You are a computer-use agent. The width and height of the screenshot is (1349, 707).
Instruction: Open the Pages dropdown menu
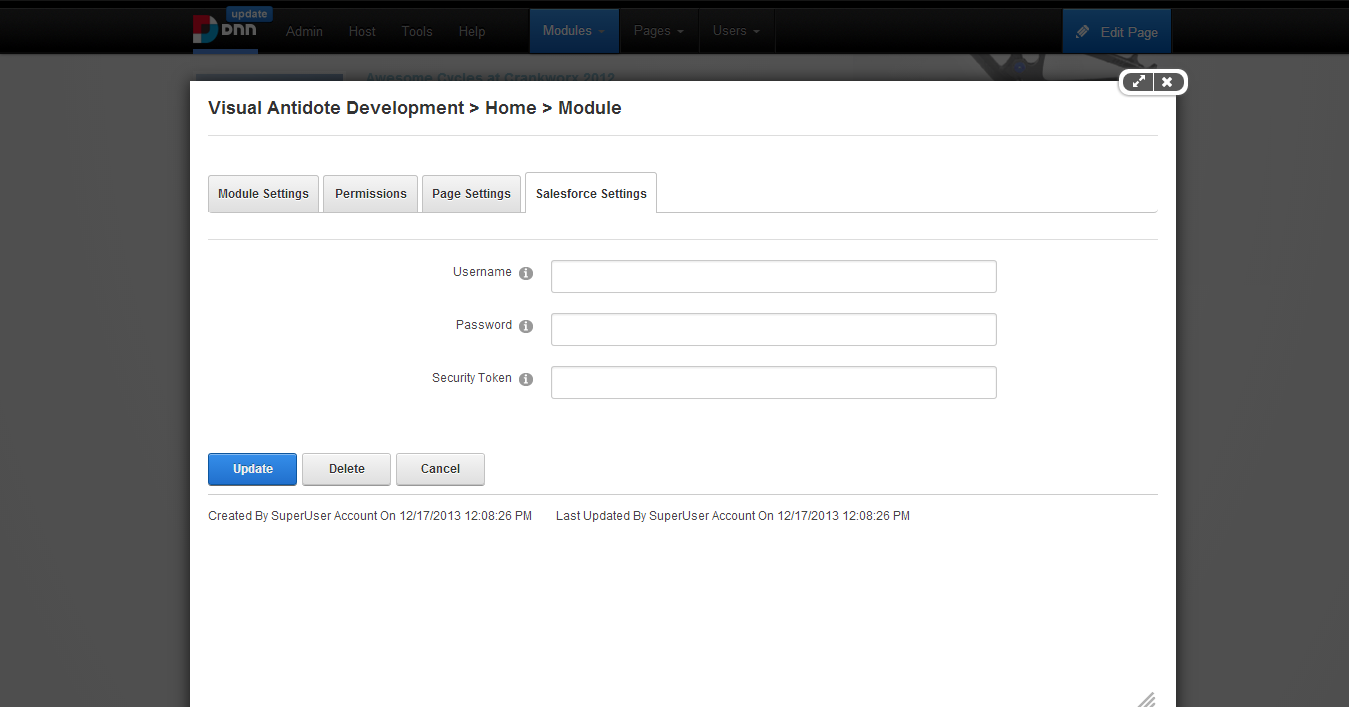659,31
